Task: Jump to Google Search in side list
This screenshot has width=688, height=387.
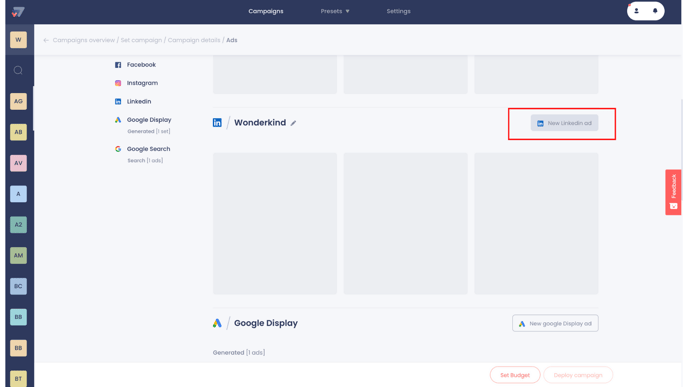Action: (x=142, y=149)
